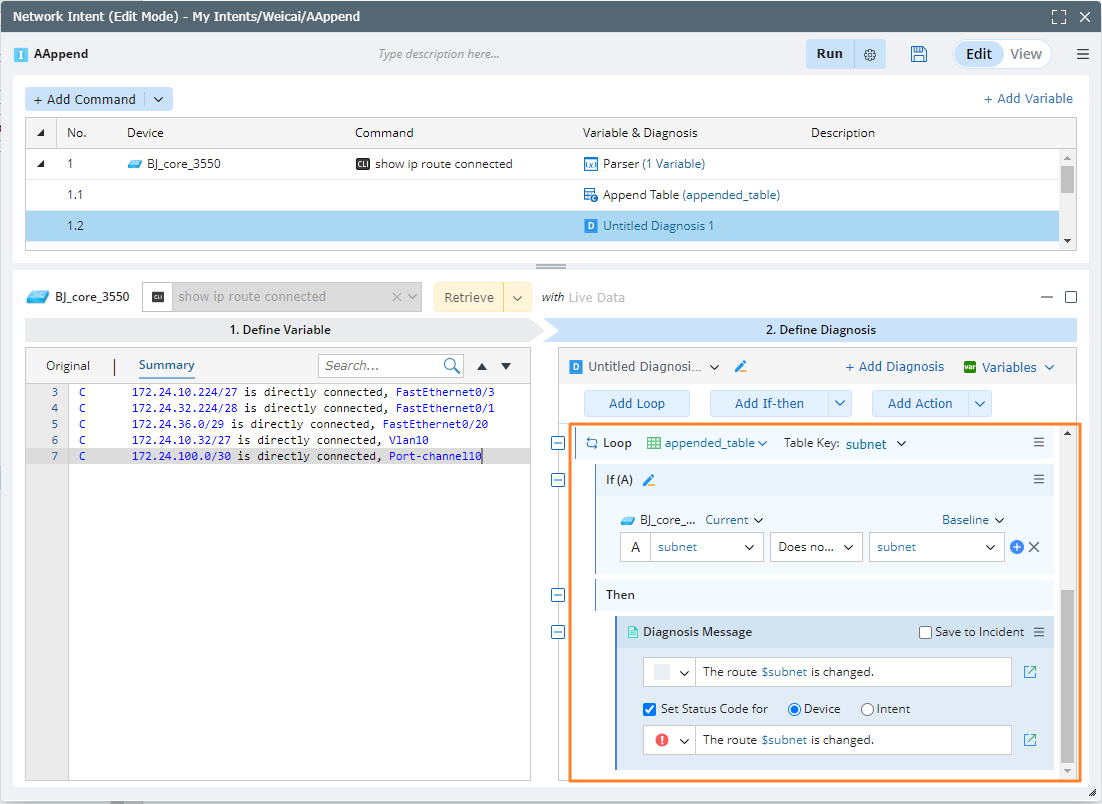Open the Add Command dropdown arrow
This screenshot has height=804, width=1102.
click(x=159, y=99)
